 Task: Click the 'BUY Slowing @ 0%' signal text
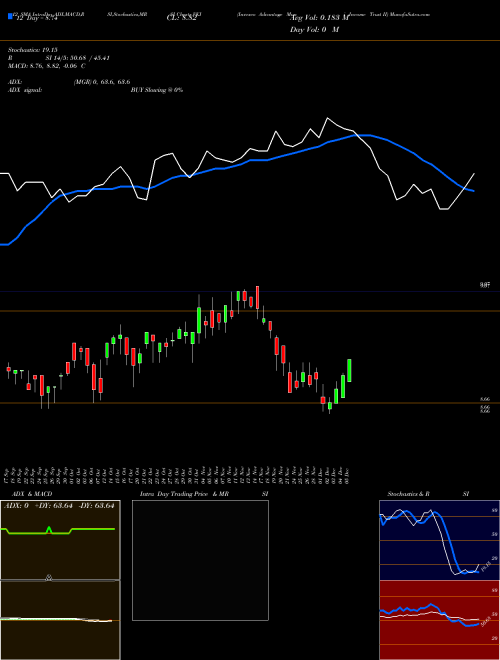(x=157, y=90)
